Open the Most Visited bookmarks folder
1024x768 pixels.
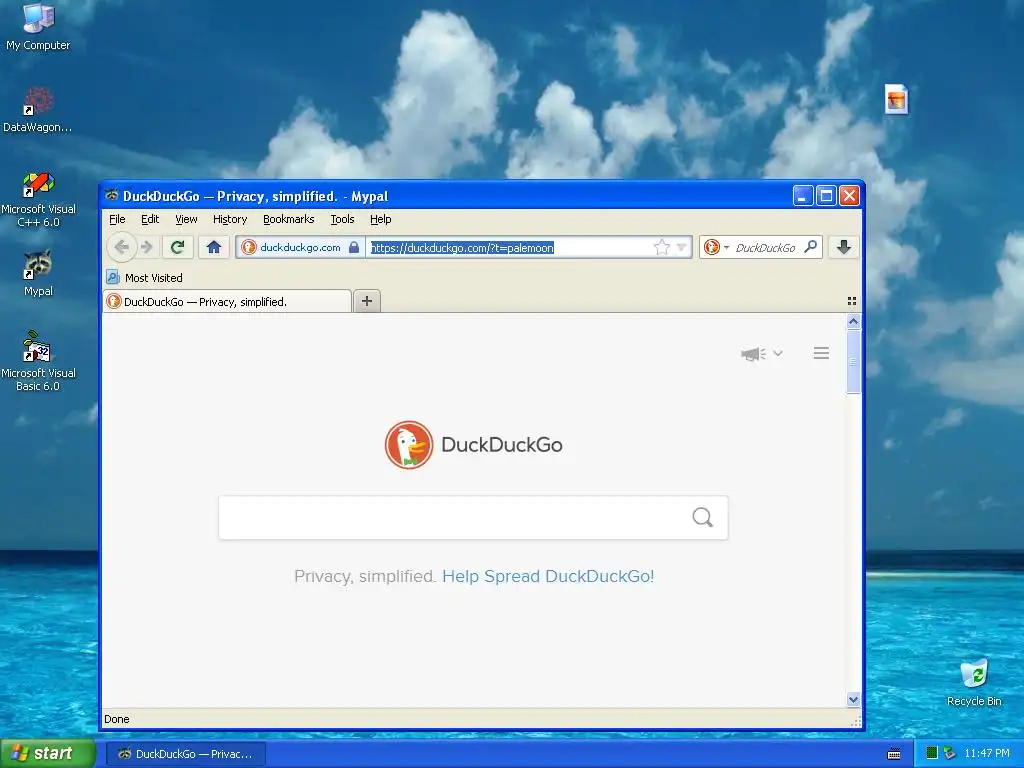(x=145, y=278)
